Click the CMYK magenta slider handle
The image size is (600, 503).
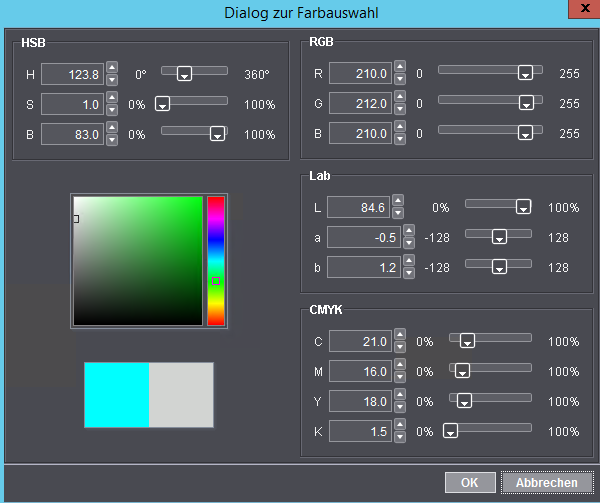[462, 371]
